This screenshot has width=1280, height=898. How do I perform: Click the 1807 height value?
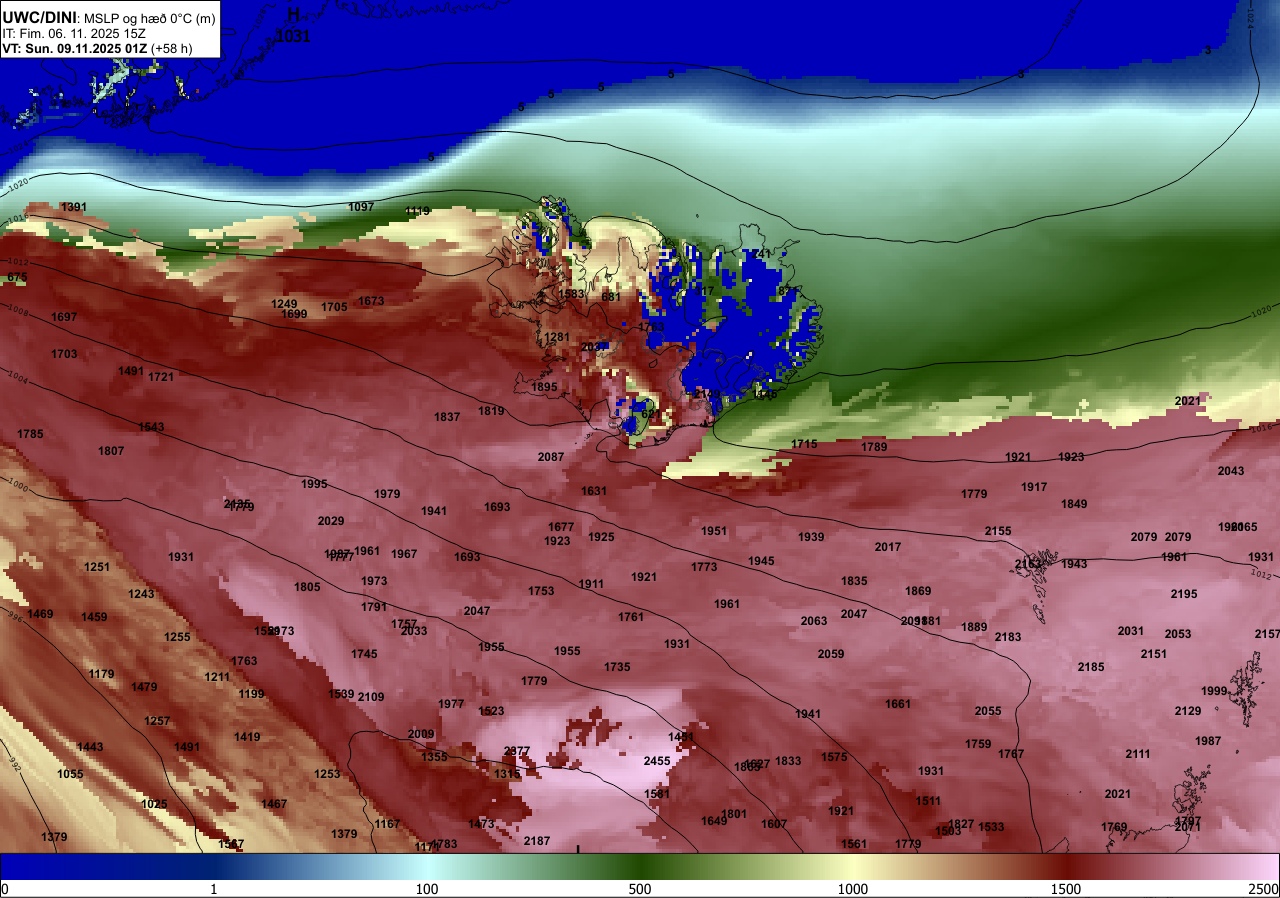(x=111, y=451)
